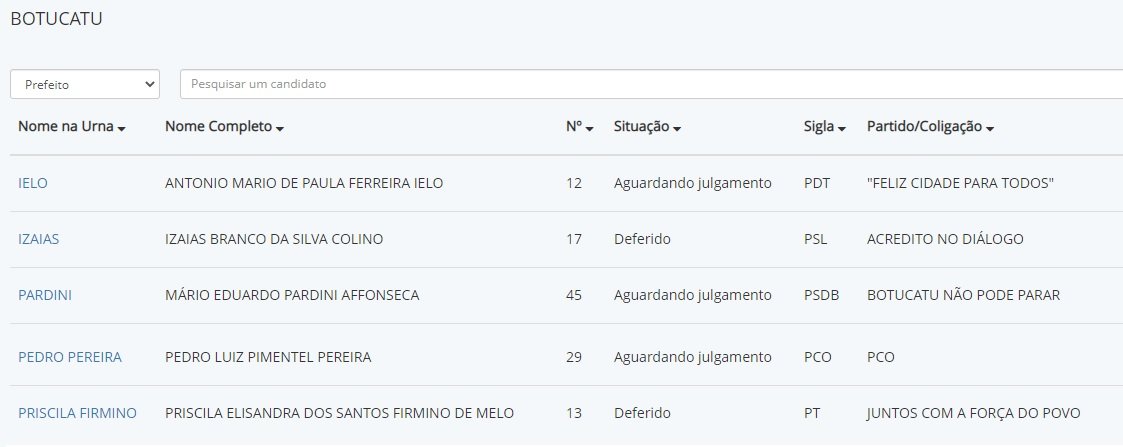Click the Situação header label

[641, 128]
